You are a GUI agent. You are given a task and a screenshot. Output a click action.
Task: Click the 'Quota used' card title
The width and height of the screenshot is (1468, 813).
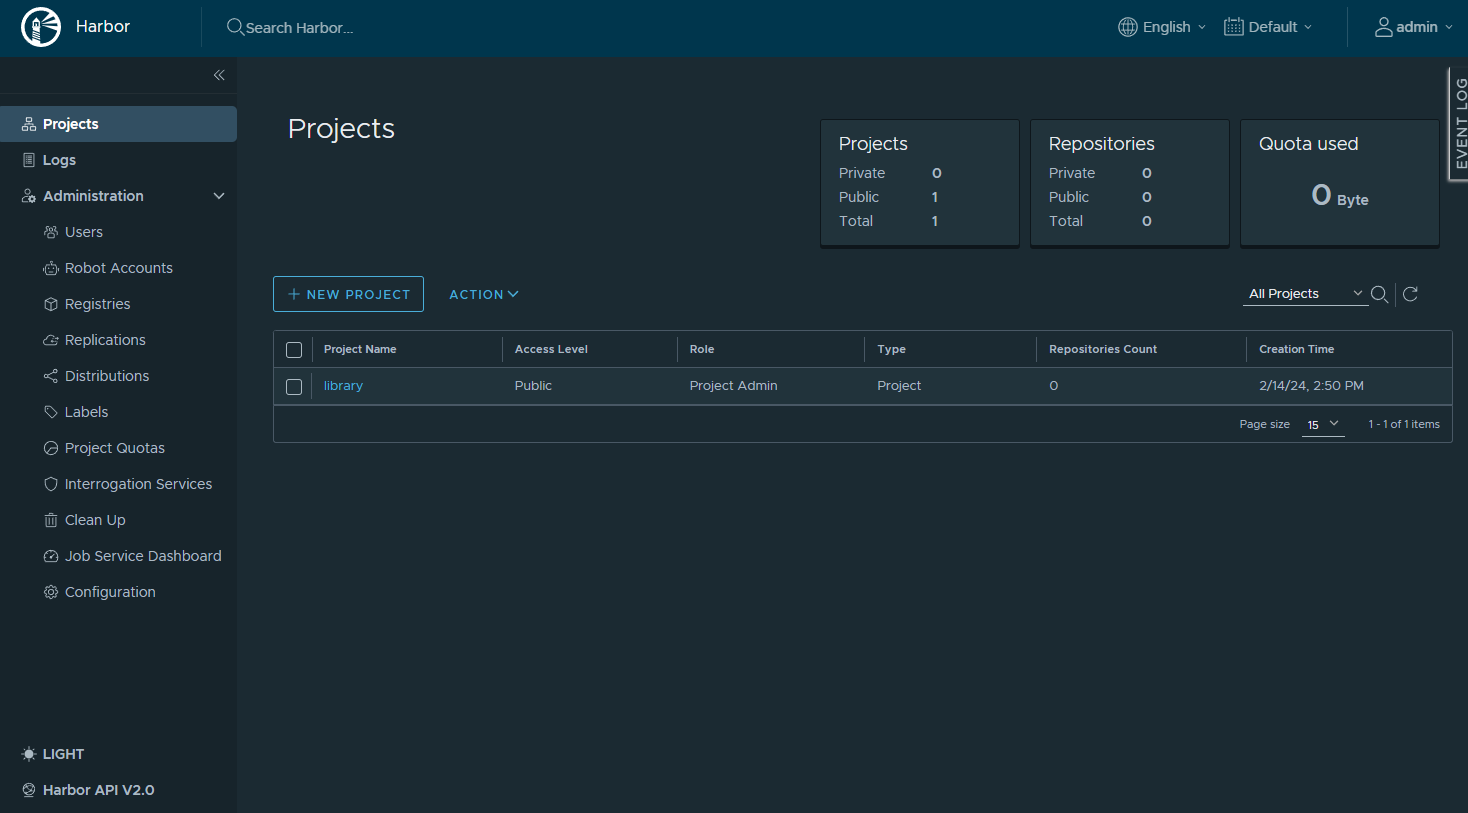tap(1308, 144)
